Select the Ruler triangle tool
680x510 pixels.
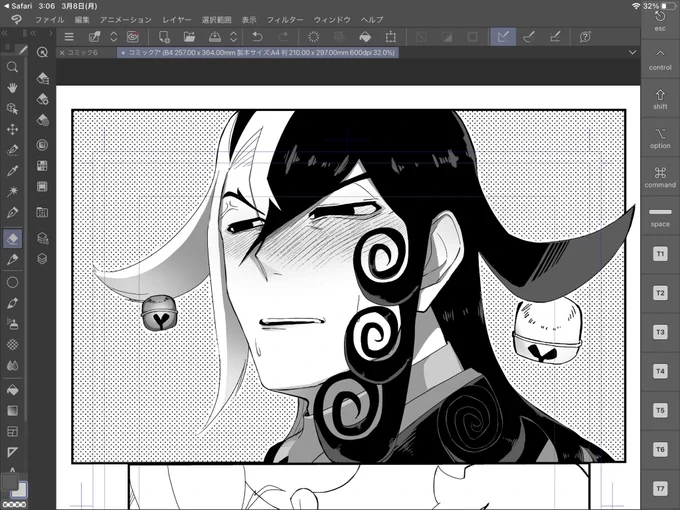tap(13, 452)
